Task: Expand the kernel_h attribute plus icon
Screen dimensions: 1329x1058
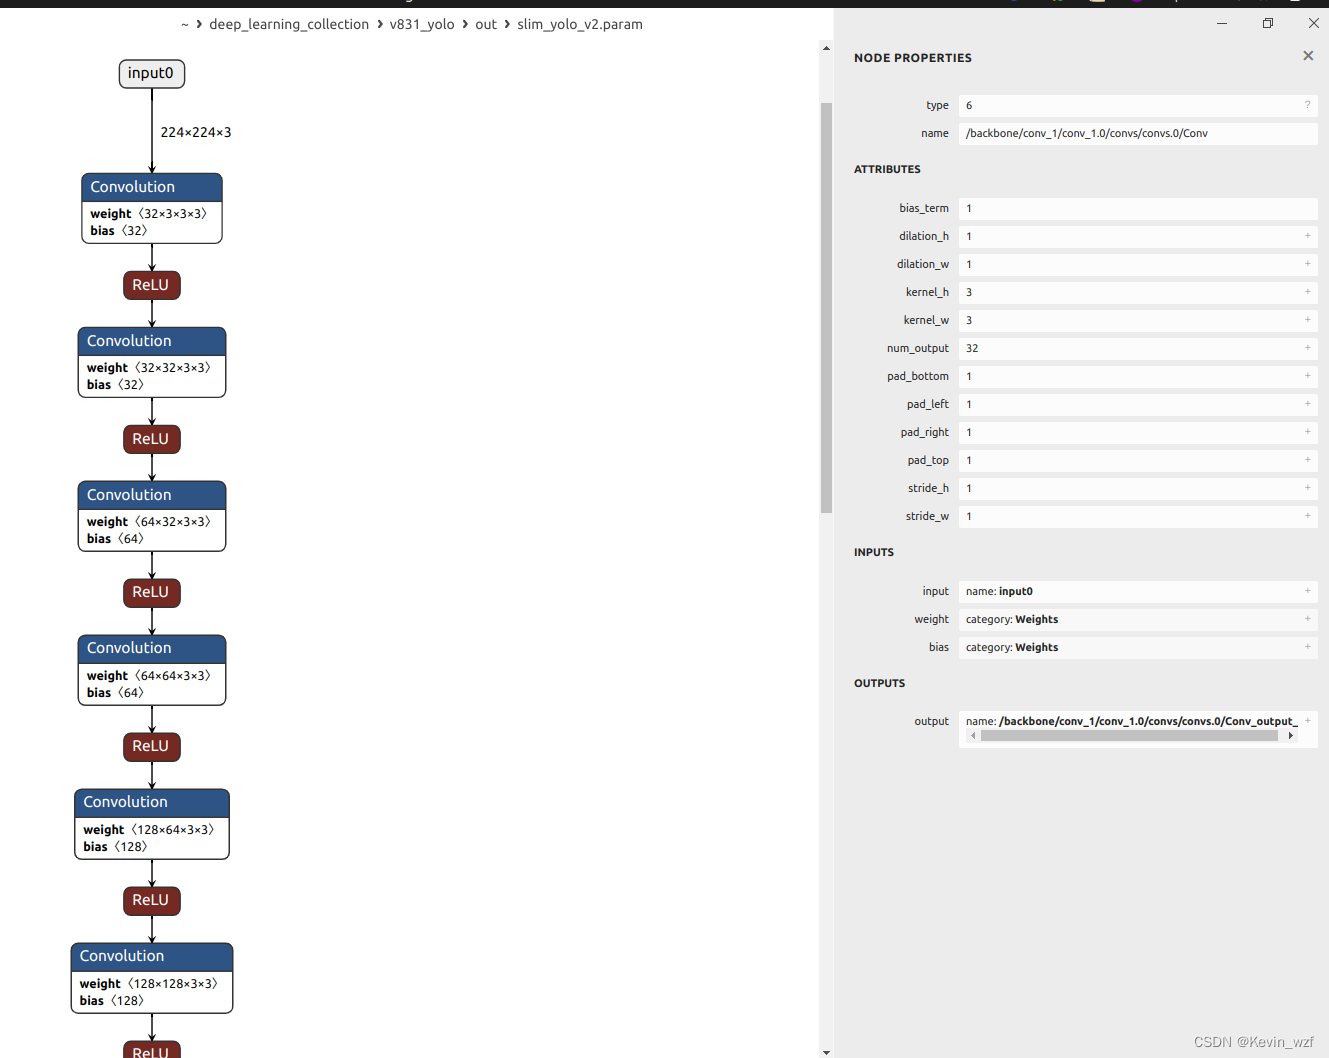Action: tap(1307, 292)
